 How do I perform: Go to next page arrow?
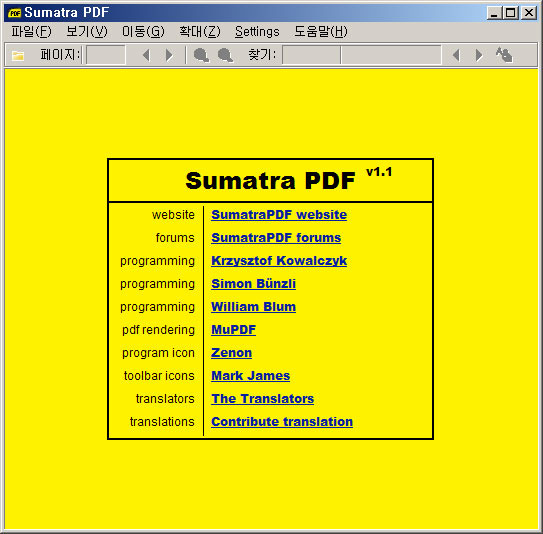[169, 55]
